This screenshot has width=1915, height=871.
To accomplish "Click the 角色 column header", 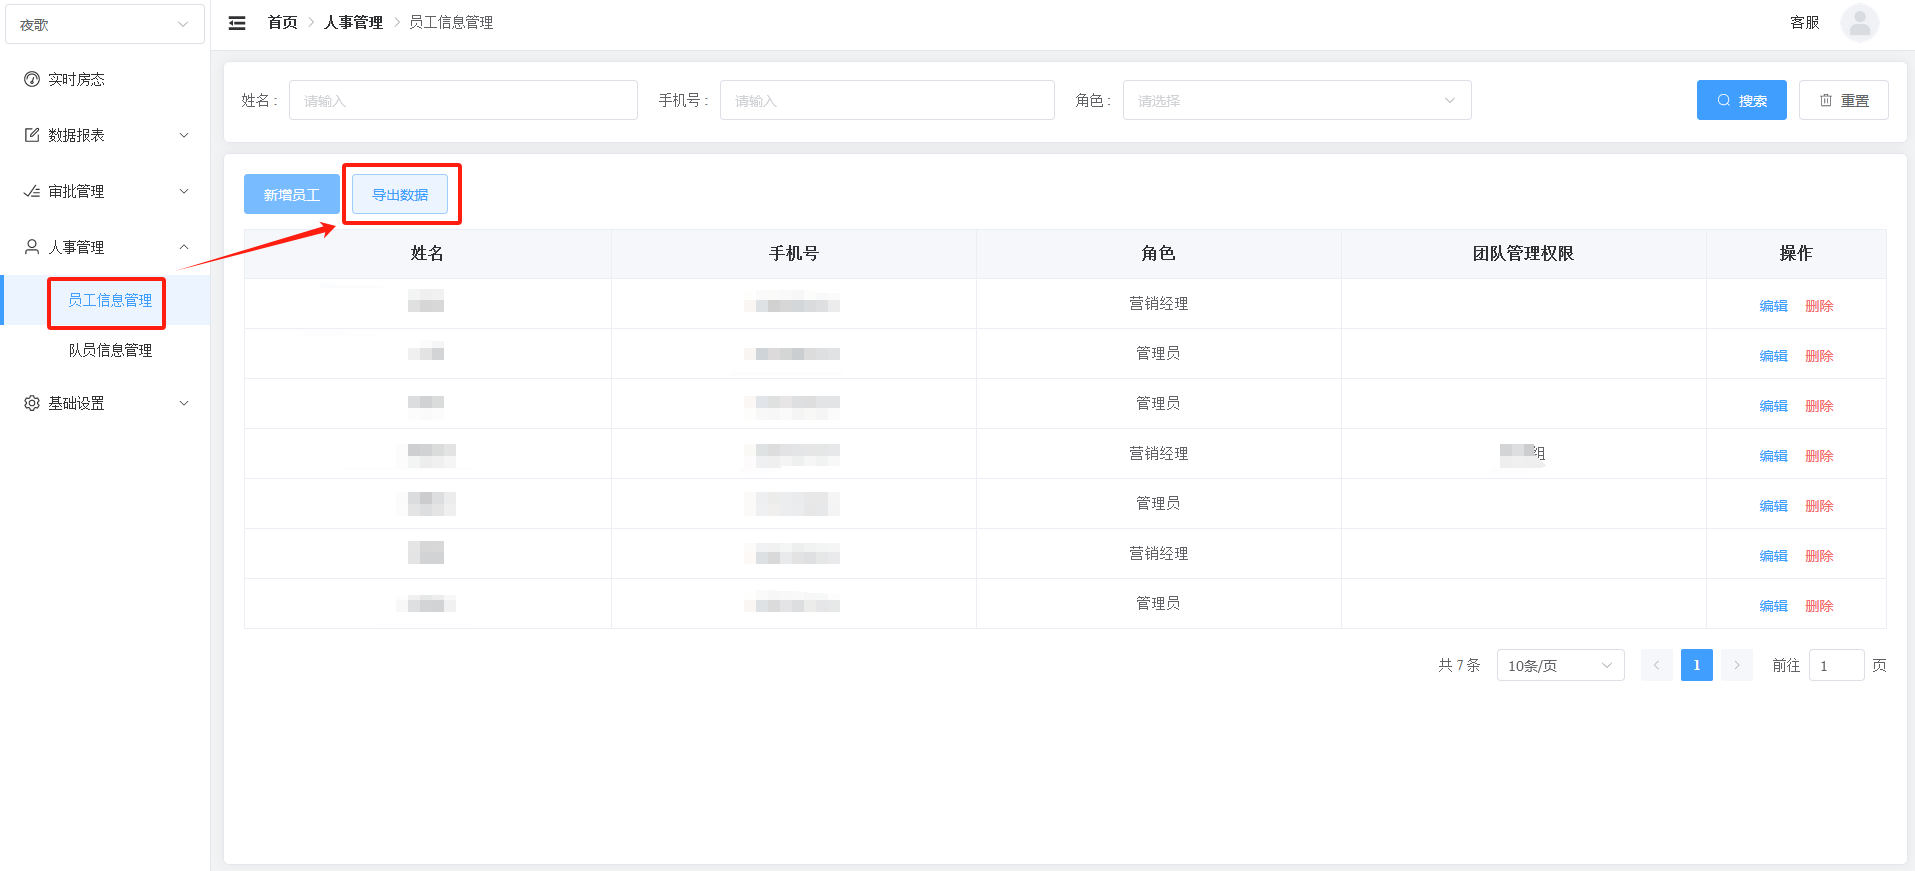I will (1158, 254).
